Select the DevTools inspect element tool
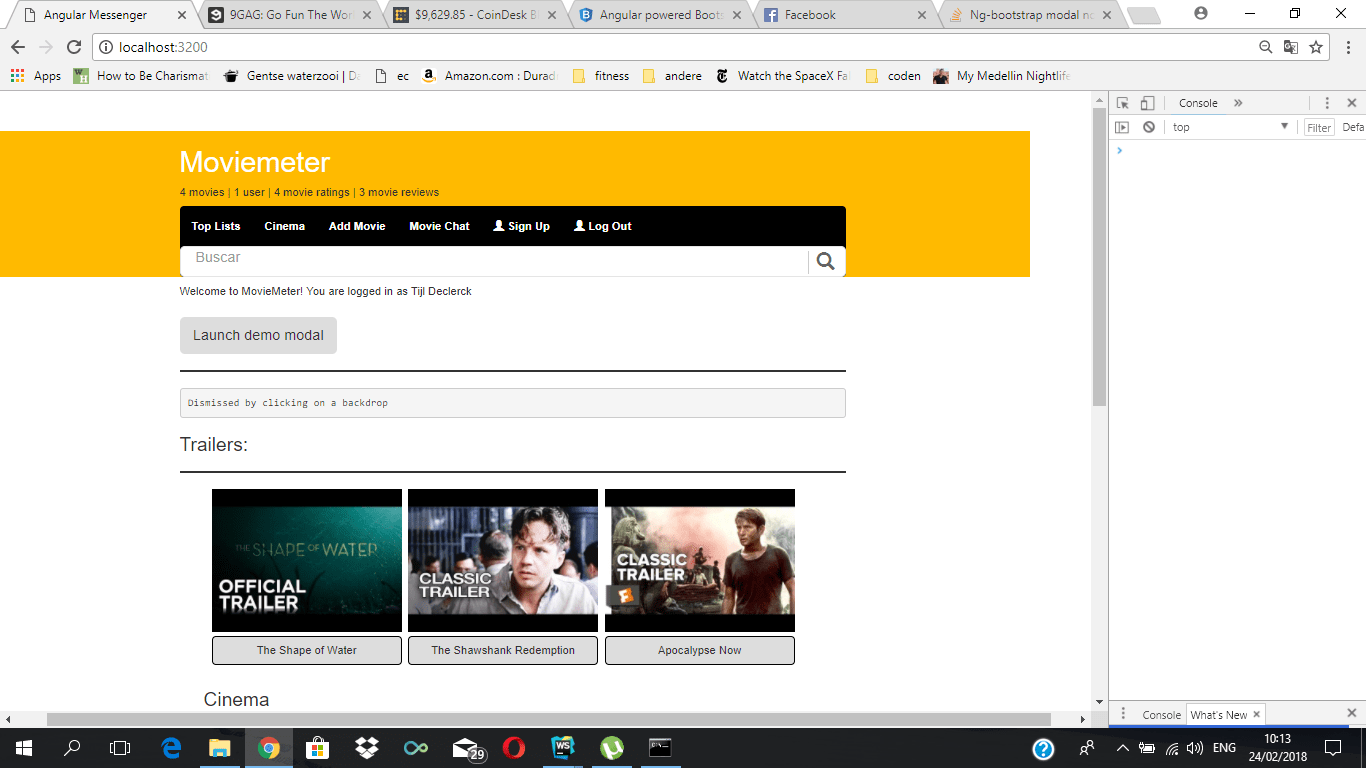 (1123, 103)
